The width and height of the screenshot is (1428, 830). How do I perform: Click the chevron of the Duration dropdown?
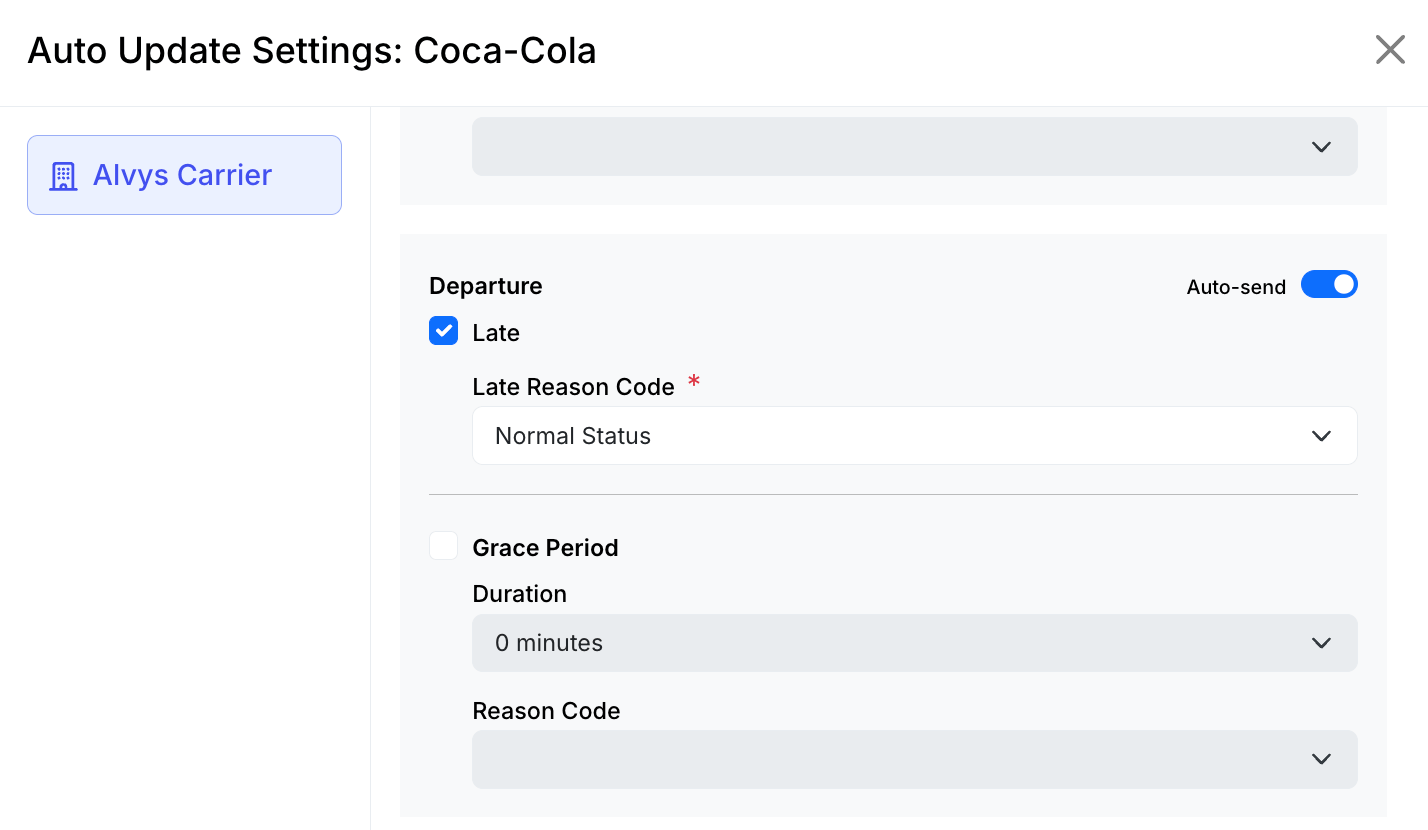1321,643
